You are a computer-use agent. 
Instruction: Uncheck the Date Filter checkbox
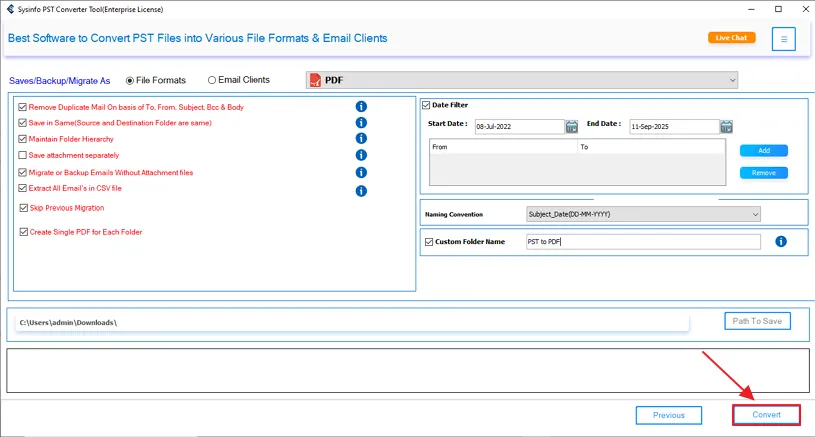coord(426,105)
